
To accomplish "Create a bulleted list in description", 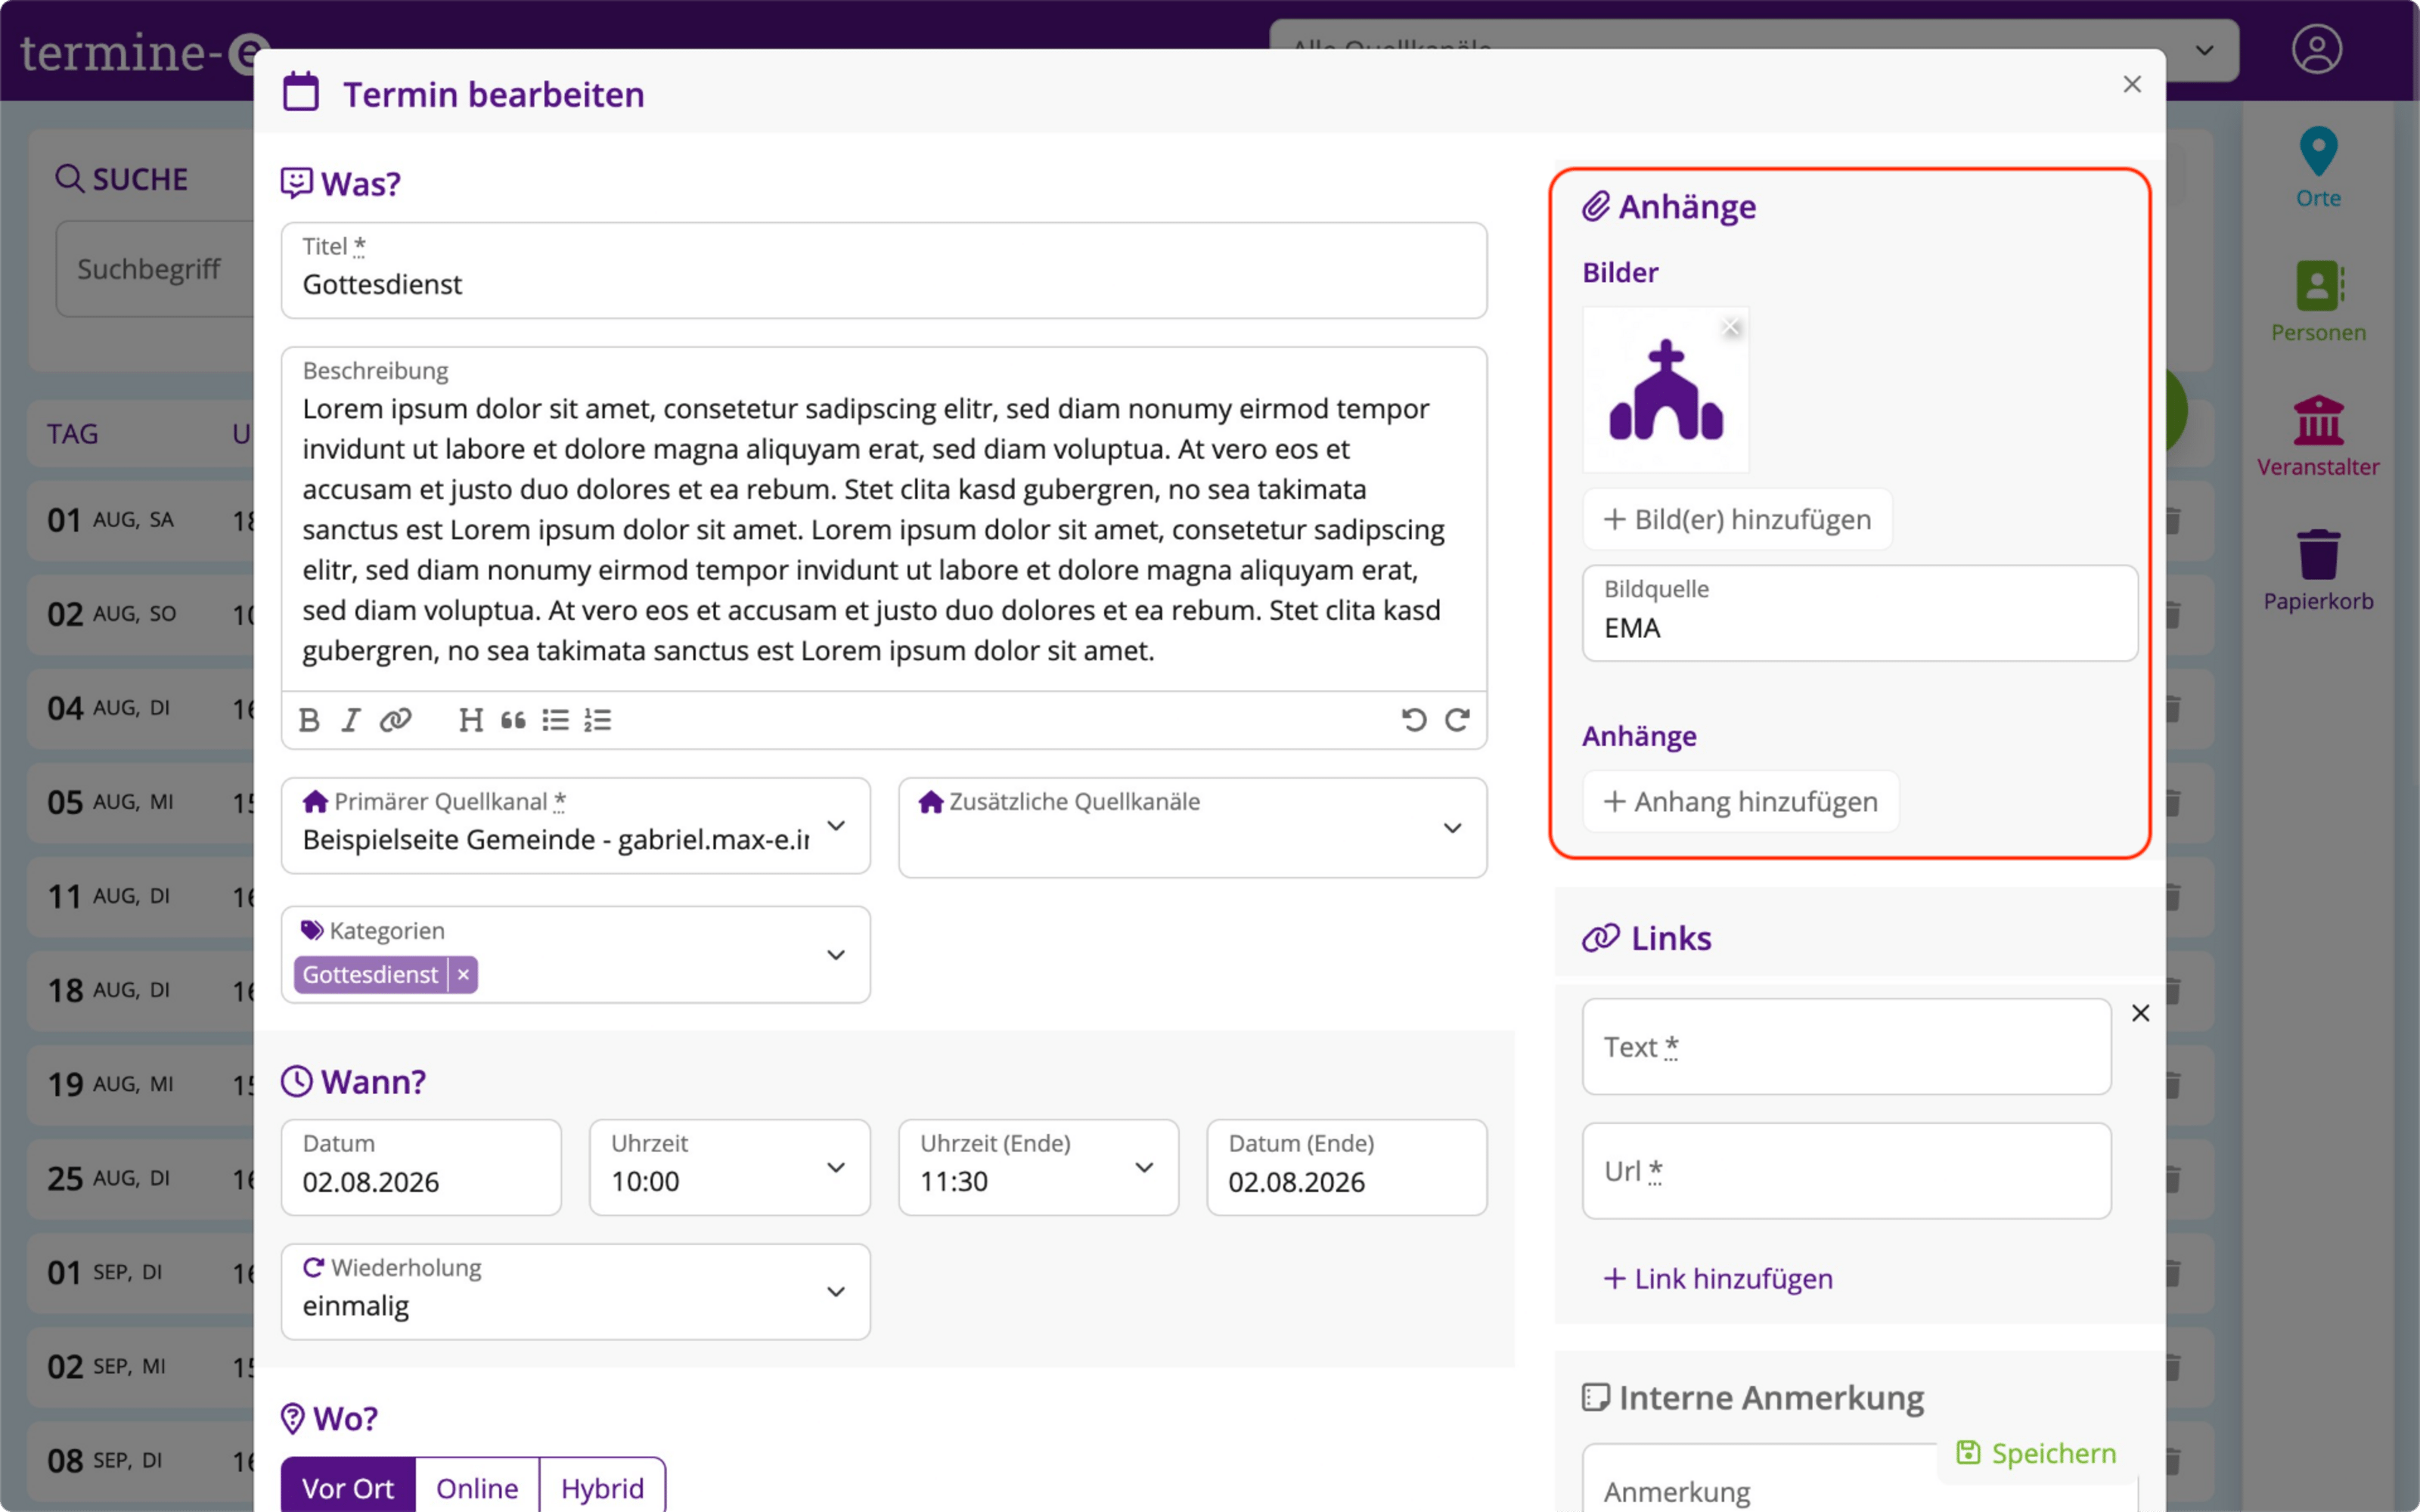I will pyautogui.click(x=555, y=720).
